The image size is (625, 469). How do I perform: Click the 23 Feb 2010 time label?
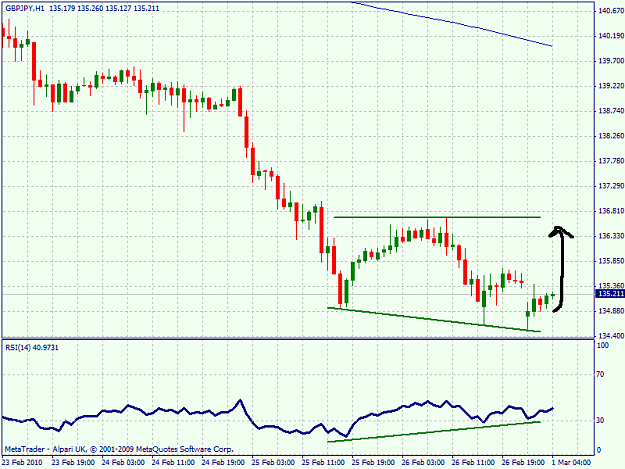(x=22, y=462)
